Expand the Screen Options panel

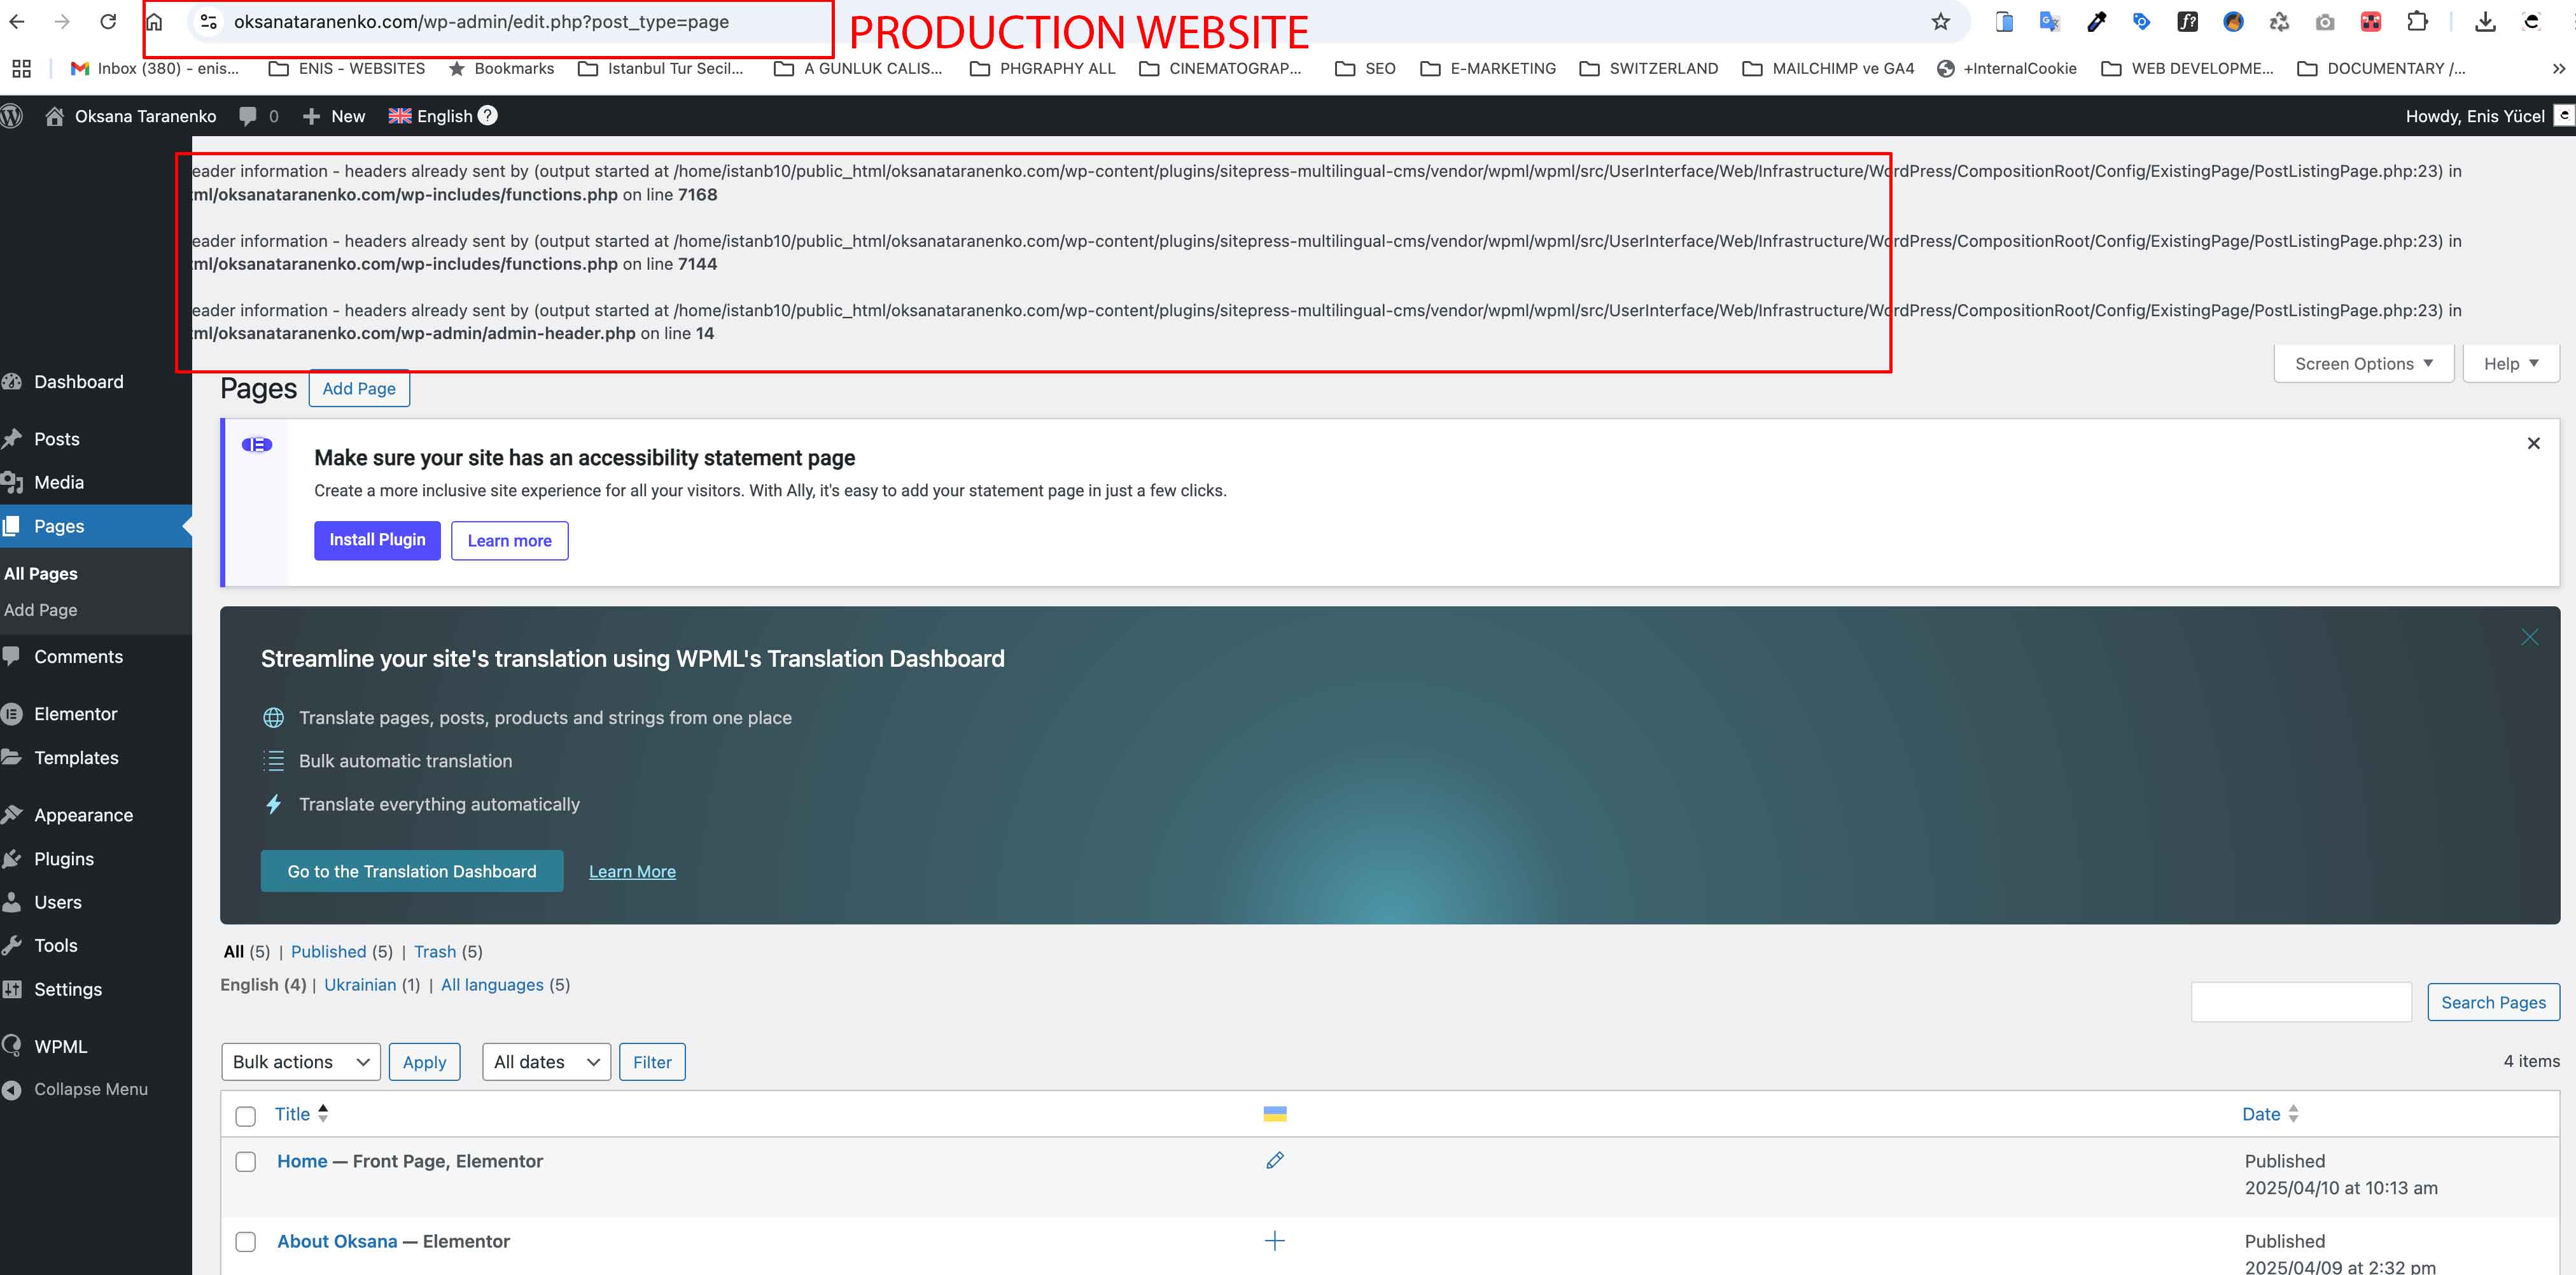(2363, 363)
